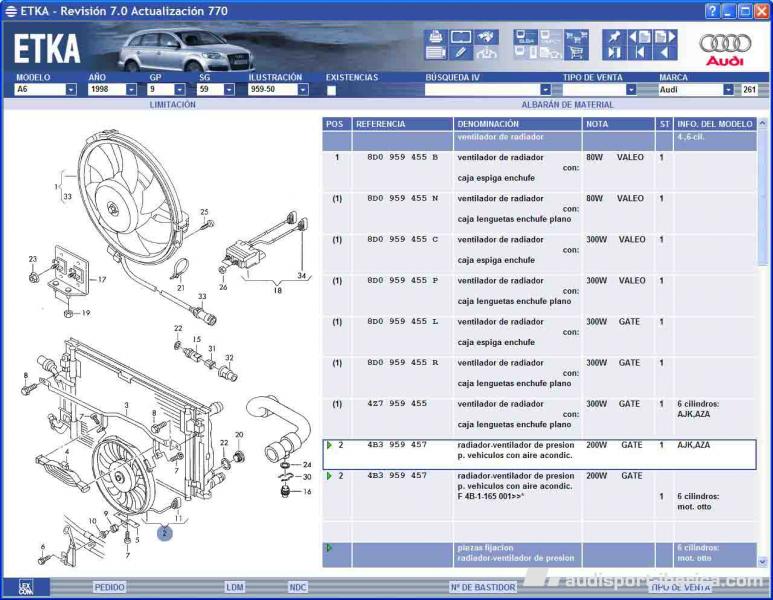The image size is (773, 600).
Task: Expand the Tipo de Venta dropdown
Action: 631,90
